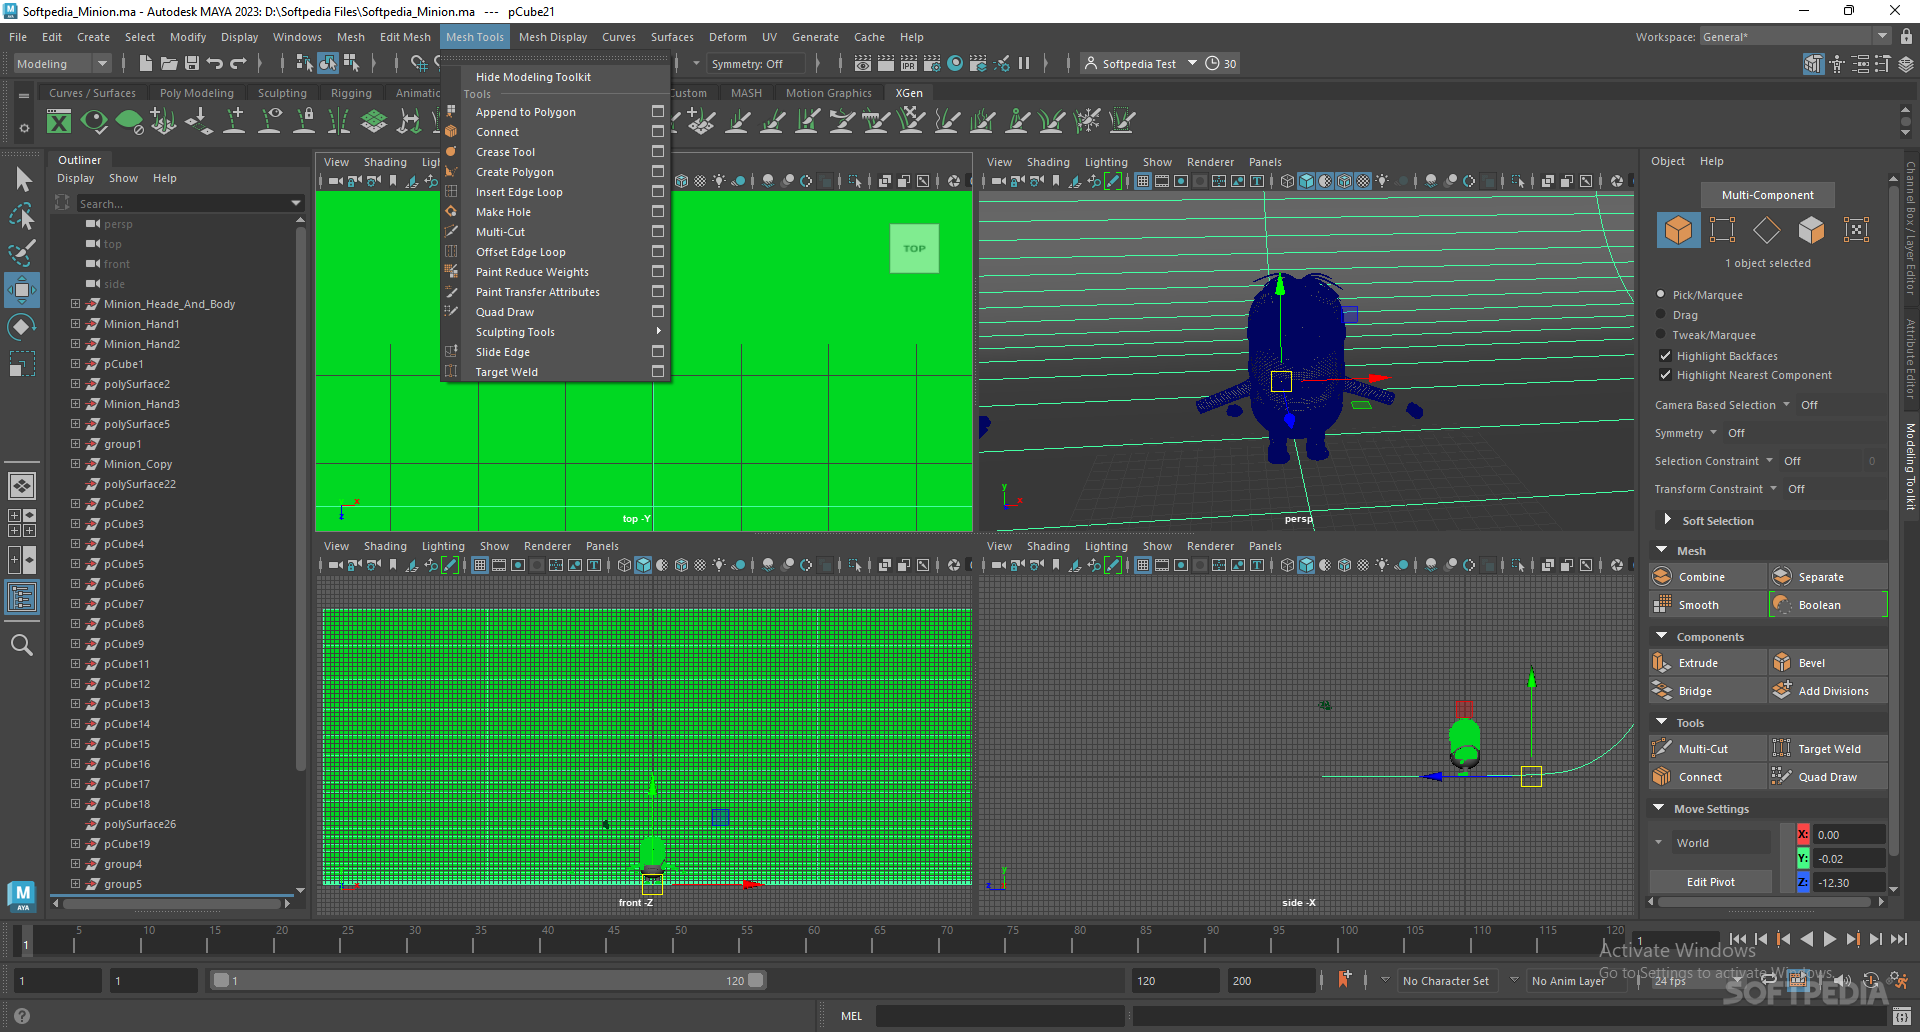The height and width of the screenshot is (1032, 1920).
Task: Step to the end of playback range
Action: pos(1899,939)
